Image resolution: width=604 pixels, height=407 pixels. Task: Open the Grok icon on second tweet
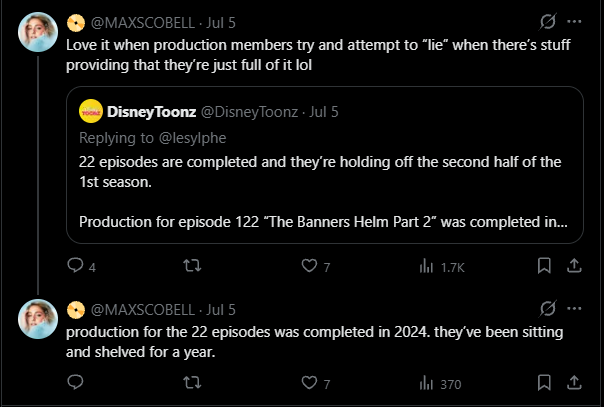pyautogui.click(x=547, y=308)
